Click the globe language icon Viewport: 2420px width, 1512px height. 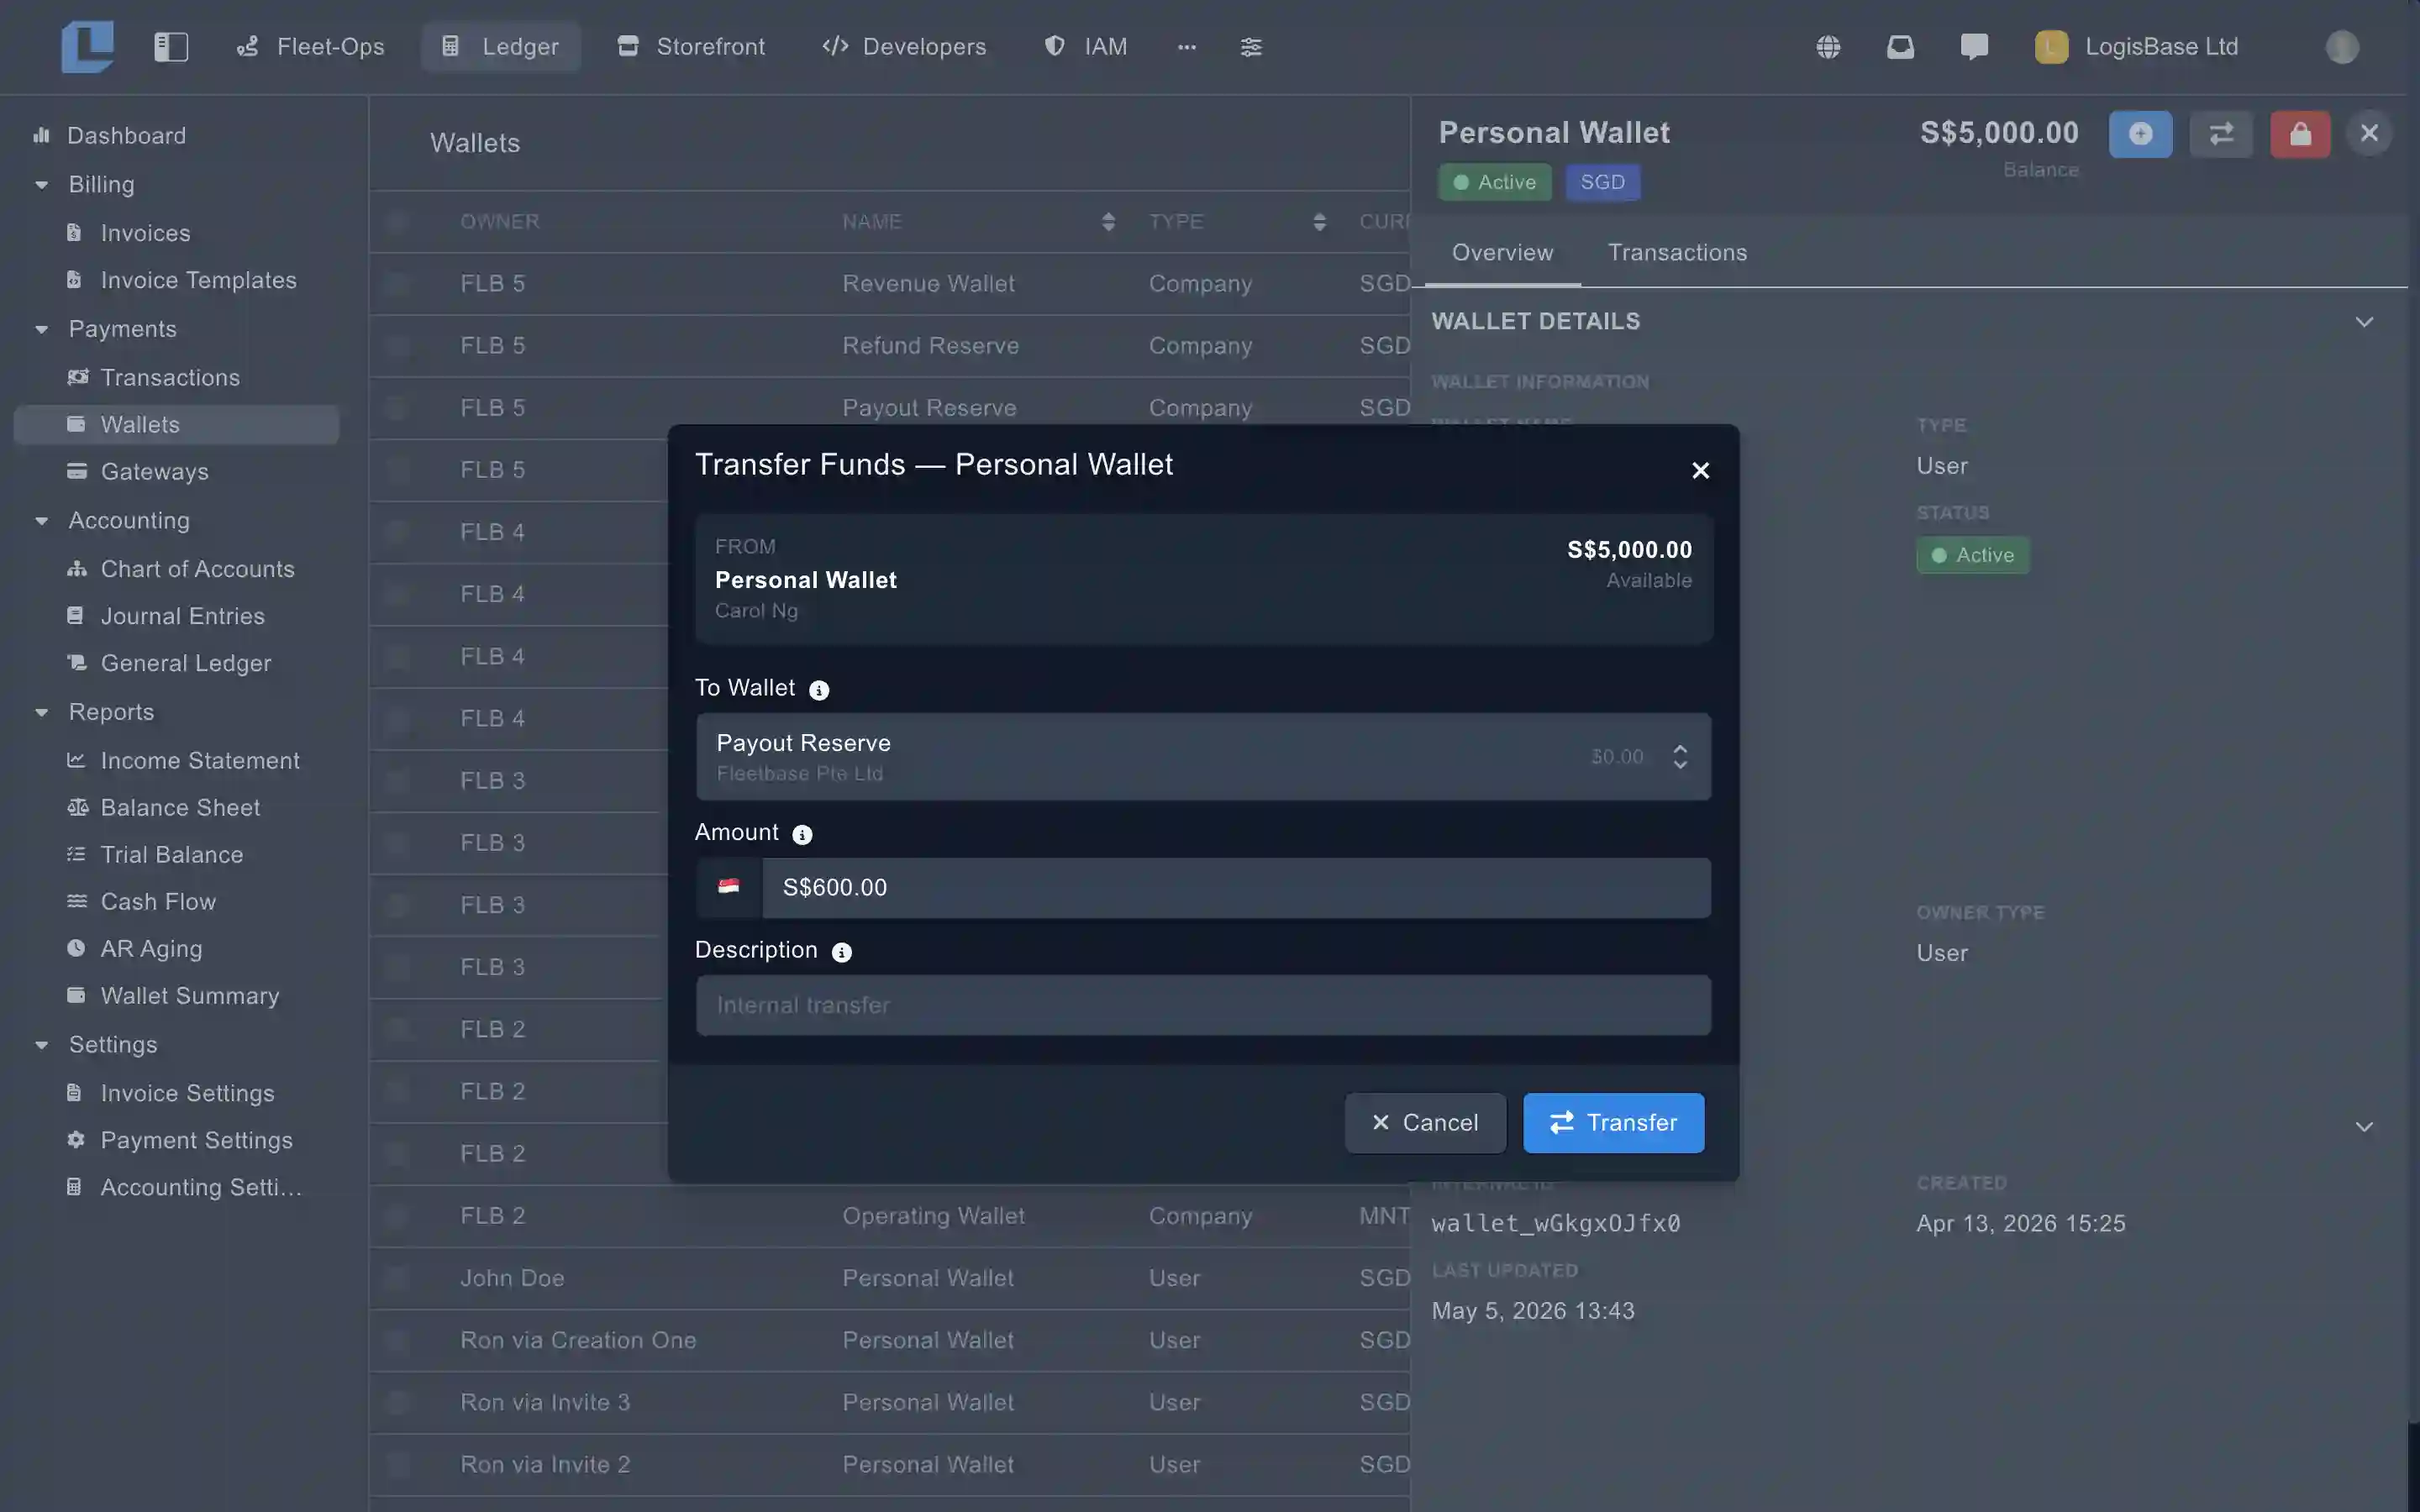[1828, 47]
